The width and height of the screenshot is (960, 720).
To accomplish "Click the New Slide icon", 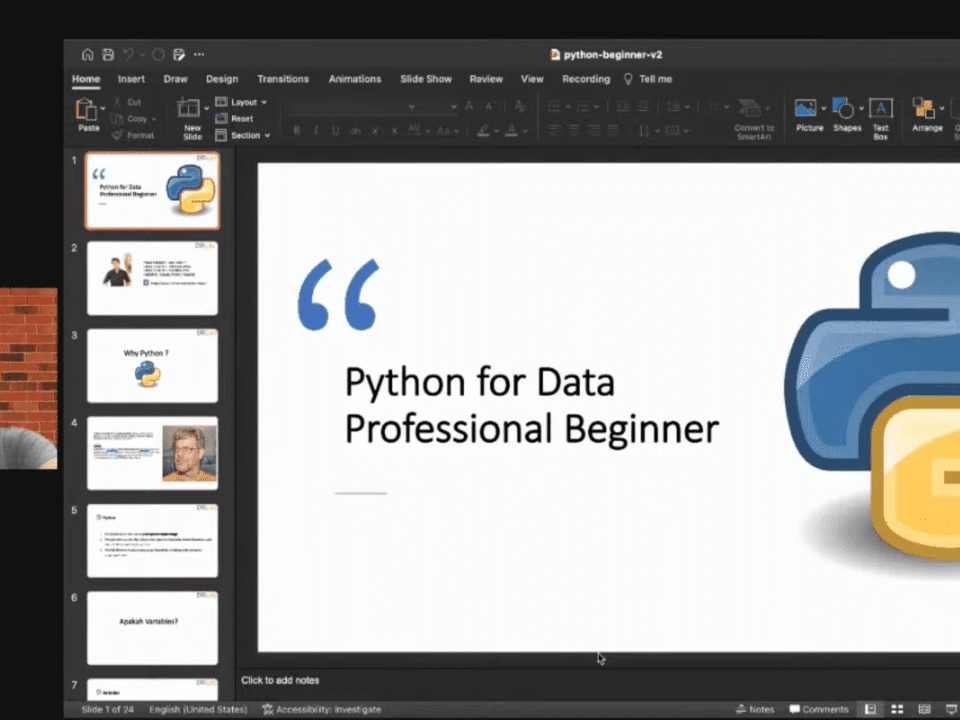I will [189, 109].
